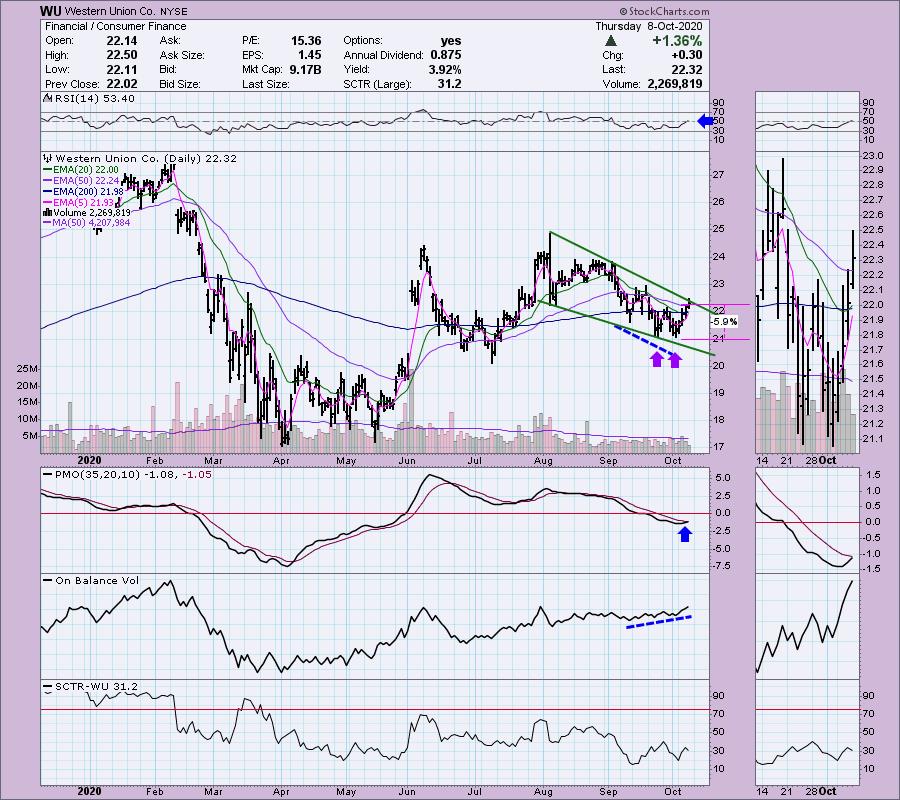The width and height of the screenshot is (900, 800).
Task: Select the P/E value 15.36
Action: coord(306,41)
